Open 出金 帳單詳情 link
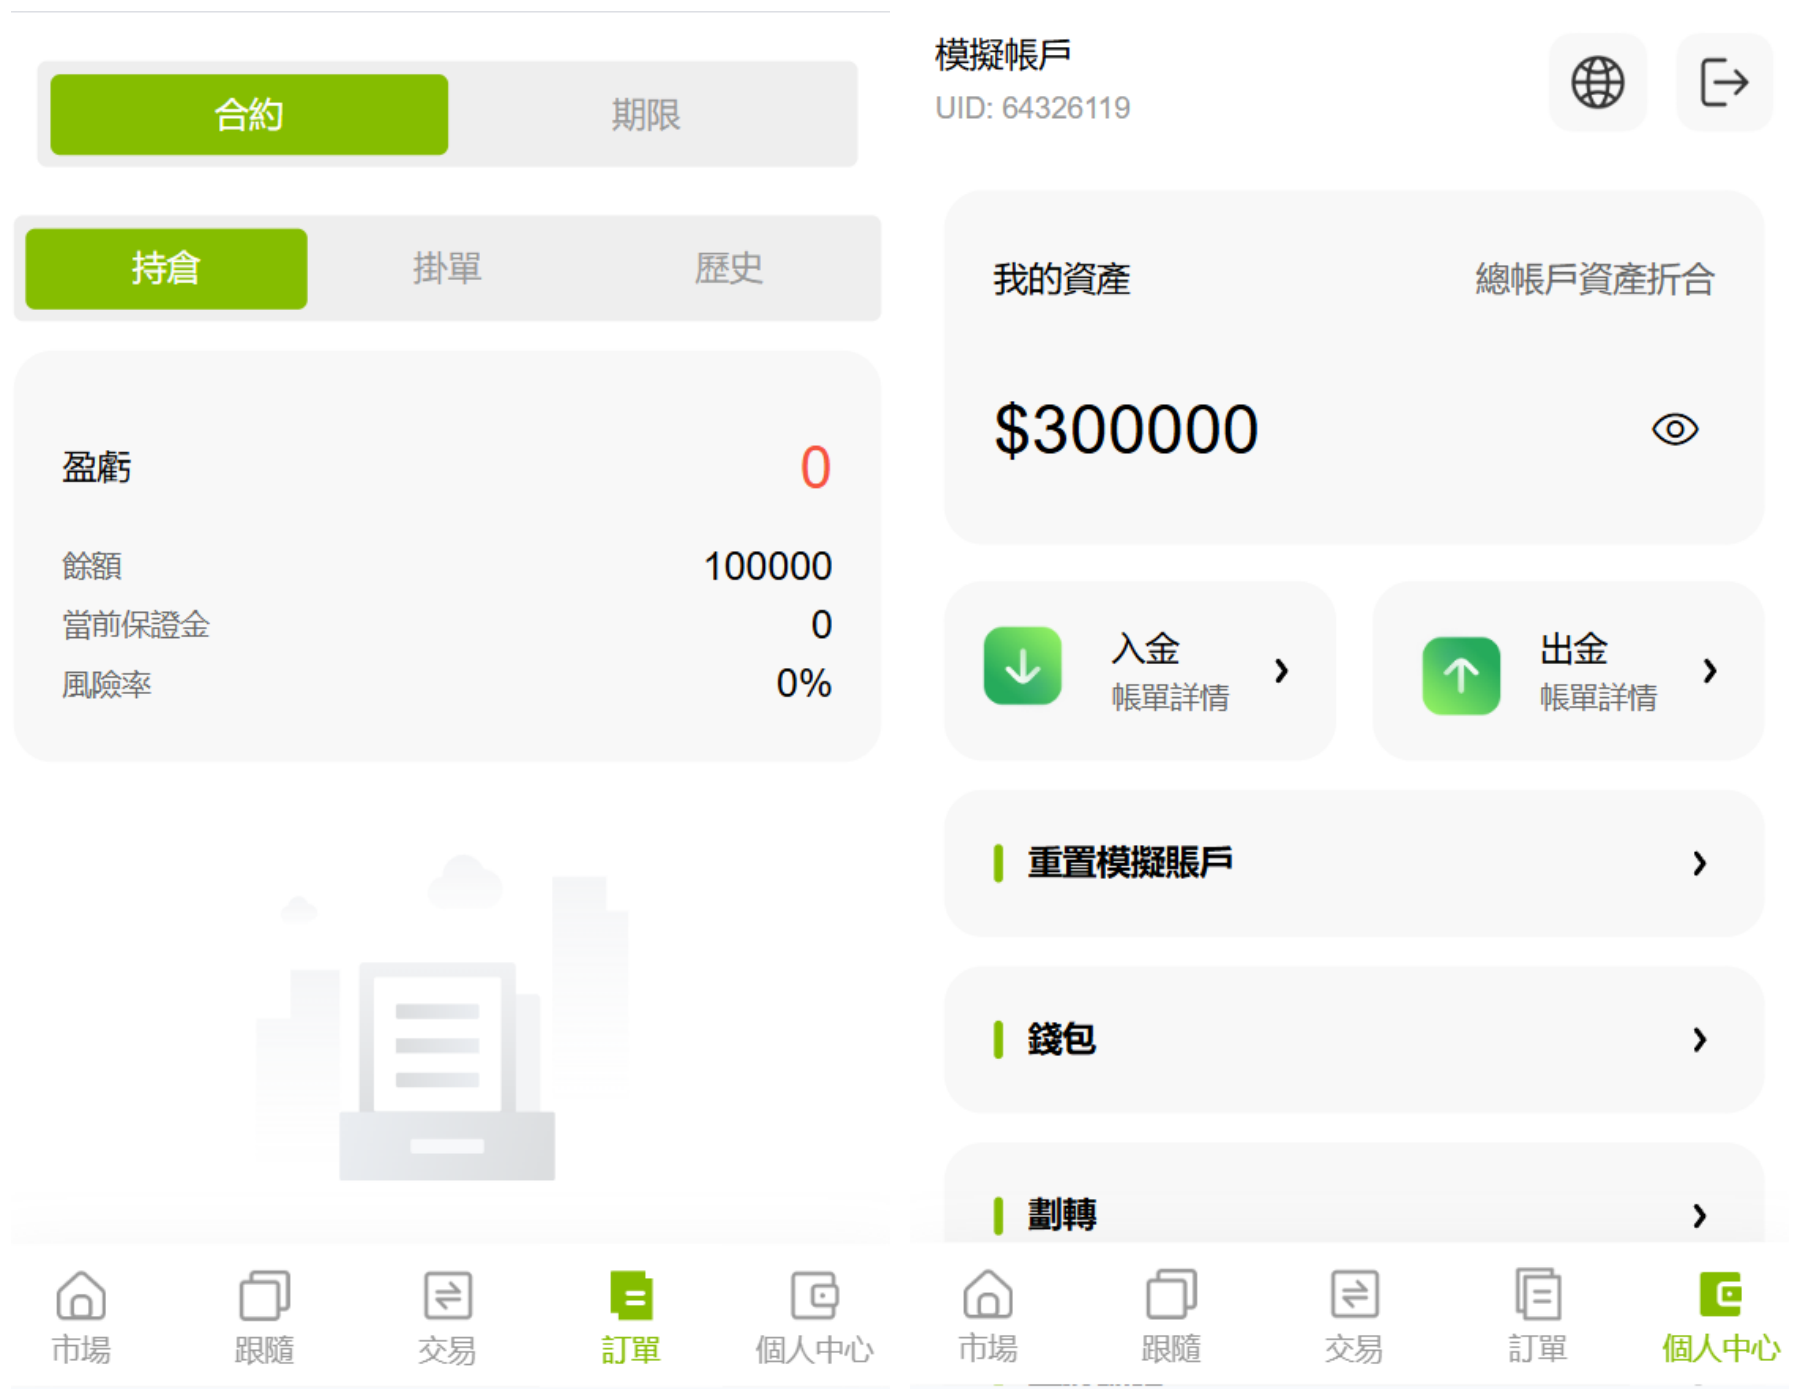The width and height of the screenshot is (1800, 1400). tap(1598, 697)
